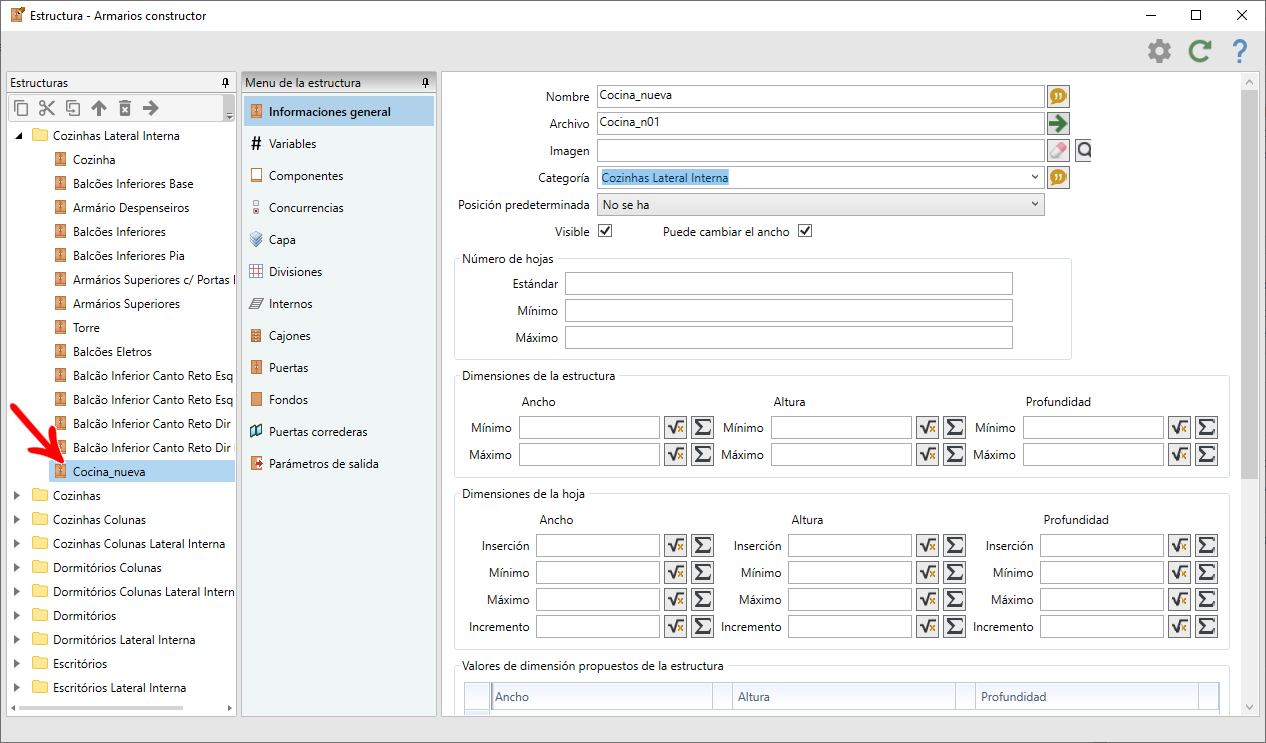This screenshot has width=1266, height=743.
Task: Open the Divisiones menu section
Action: [338, 272]
